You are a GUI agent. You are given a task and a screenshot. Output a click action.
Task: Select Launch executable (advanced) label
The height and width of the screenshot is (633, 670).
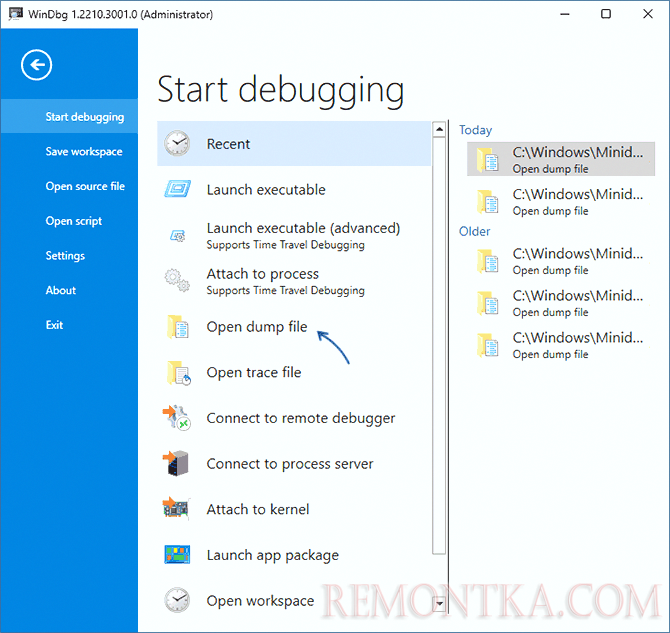click(x=303, y=228)
